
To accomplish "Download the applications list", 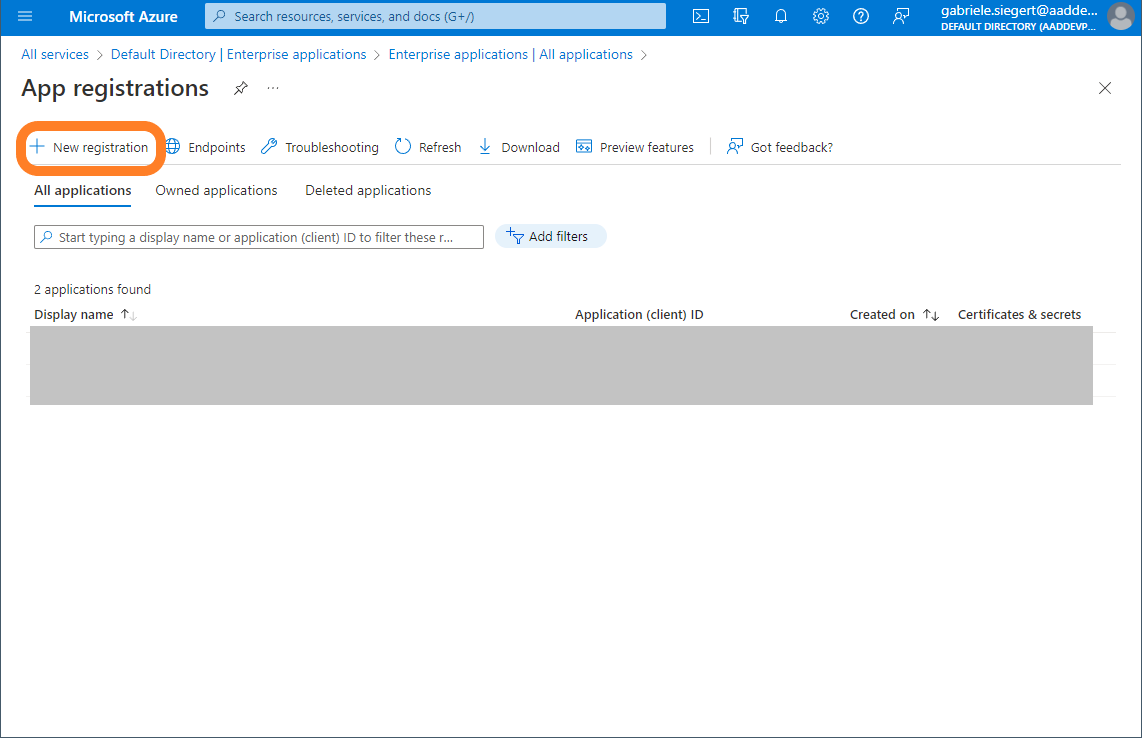I will pyautogui.click(x=519, y=147).
